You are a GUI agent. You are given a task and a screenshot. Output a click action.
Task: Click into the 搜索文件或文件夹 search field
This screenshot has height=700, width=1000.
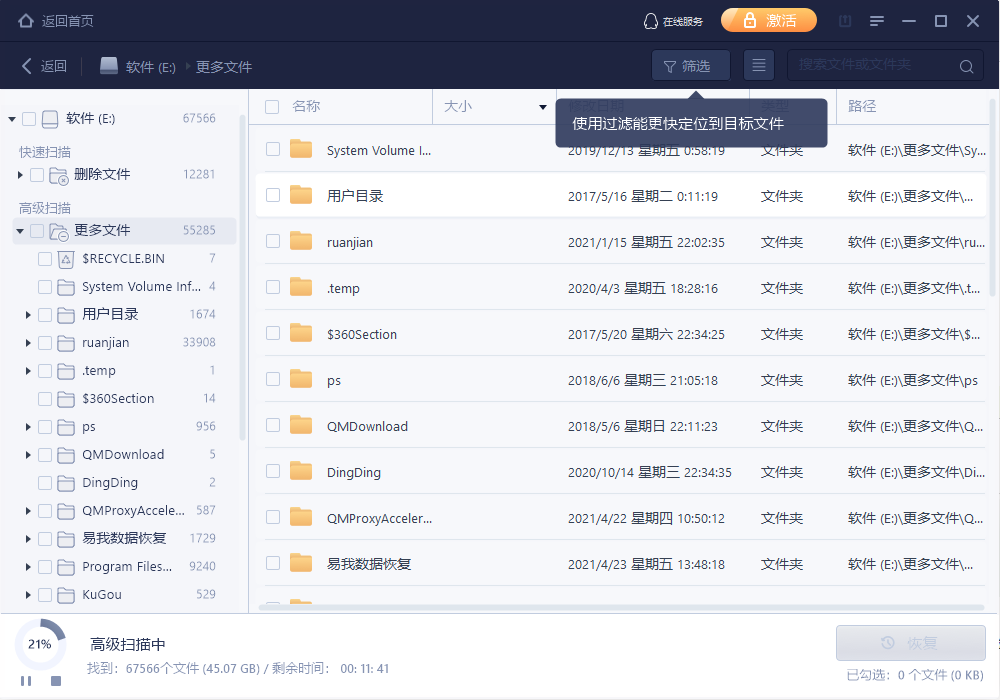870,66
